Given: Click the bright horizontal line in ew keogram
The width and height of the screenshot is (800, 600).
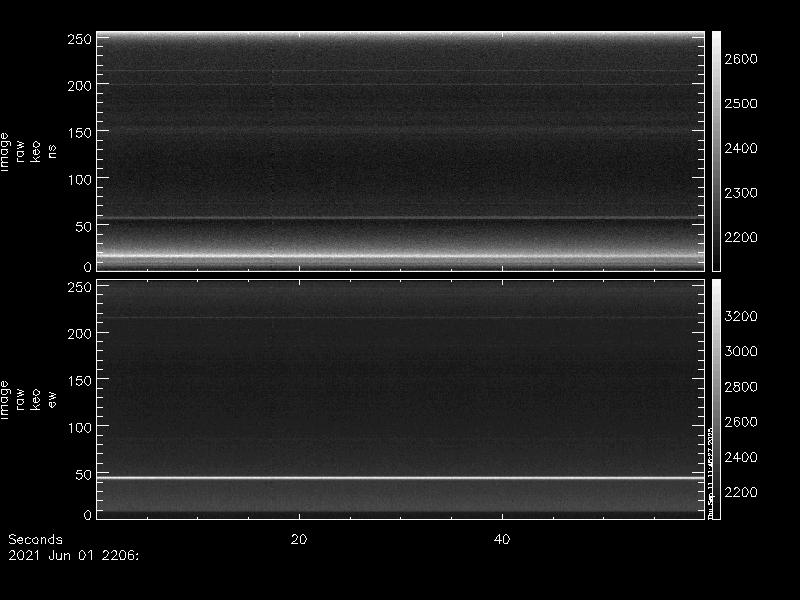Looking at the screenshot, I should [400, 478].
